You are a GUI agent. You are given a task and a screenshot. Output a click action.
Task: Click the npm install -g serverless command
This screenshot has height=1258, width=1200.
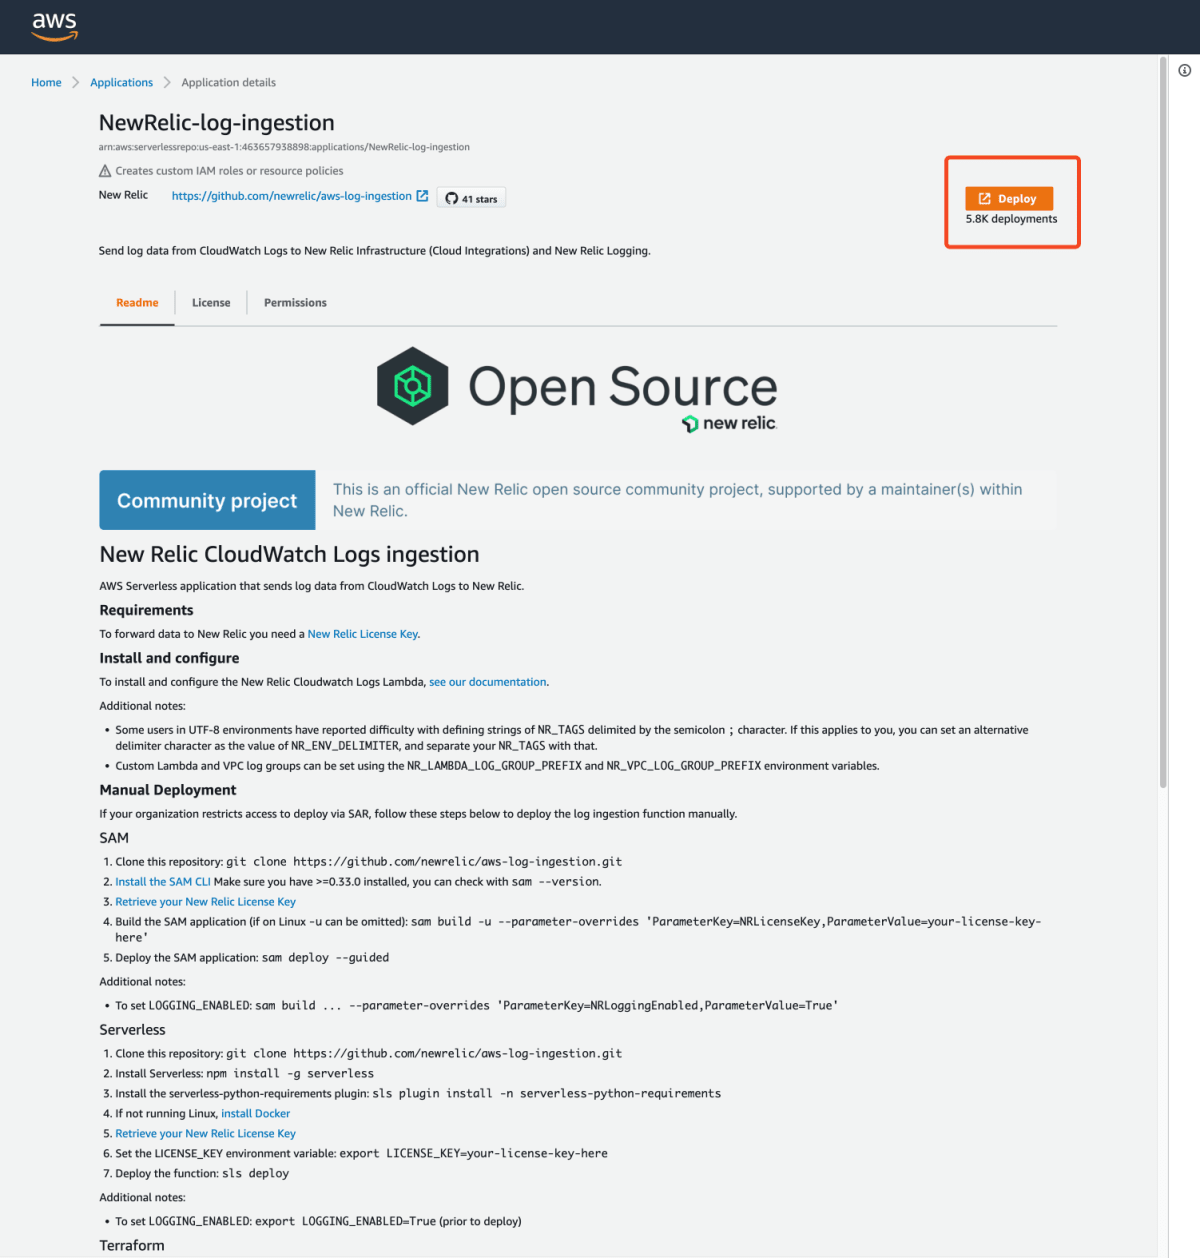290,1074
